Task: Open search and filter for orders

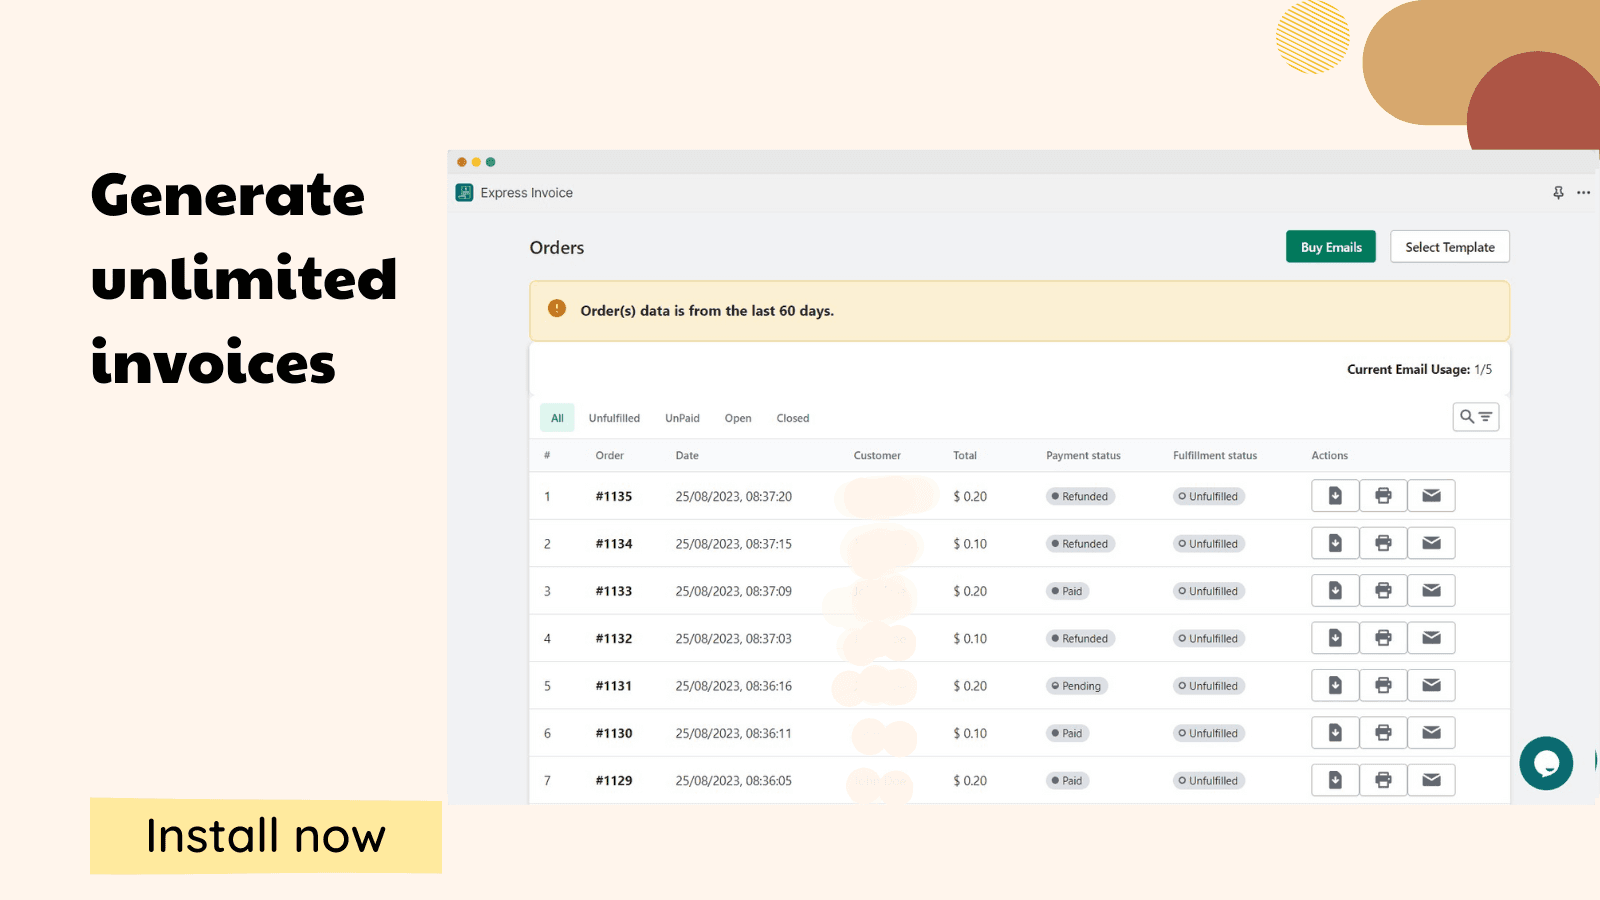Action: point(1476,417)
